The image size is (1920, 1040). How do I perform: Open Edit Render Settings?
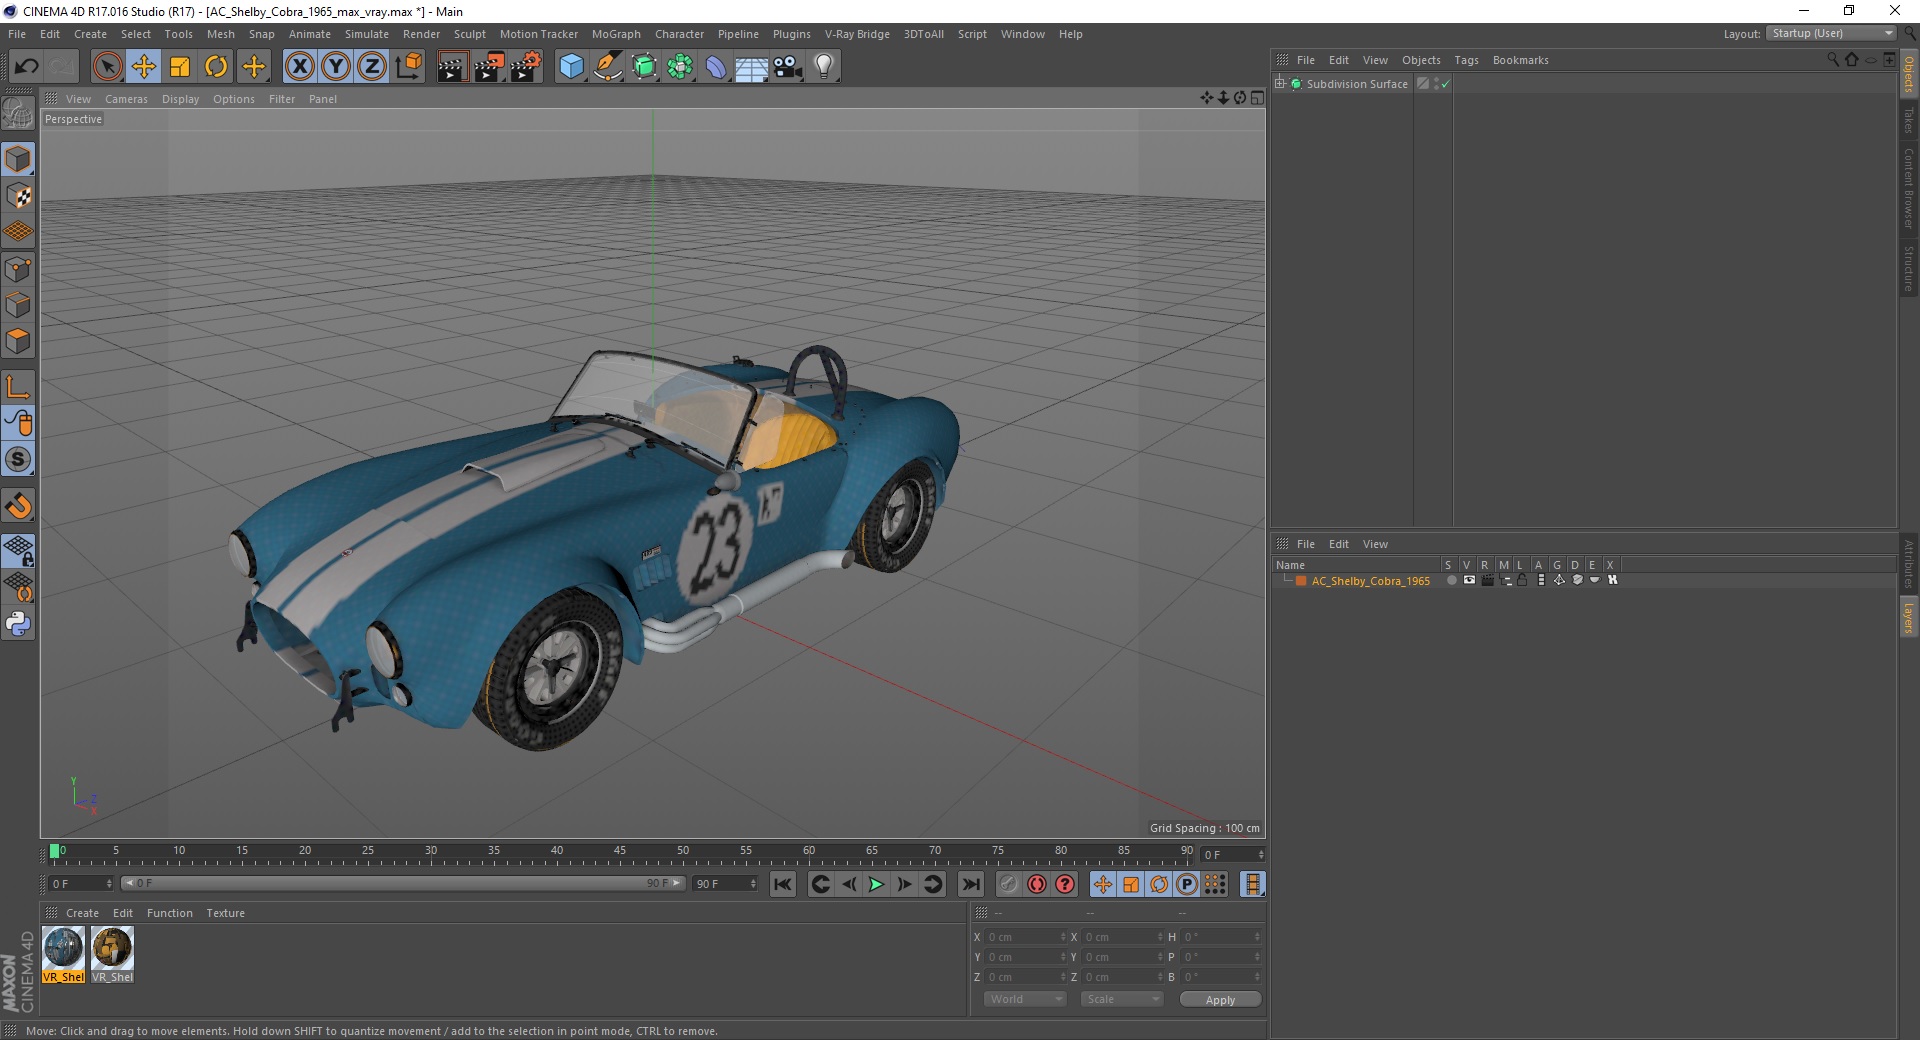point(526,67)
